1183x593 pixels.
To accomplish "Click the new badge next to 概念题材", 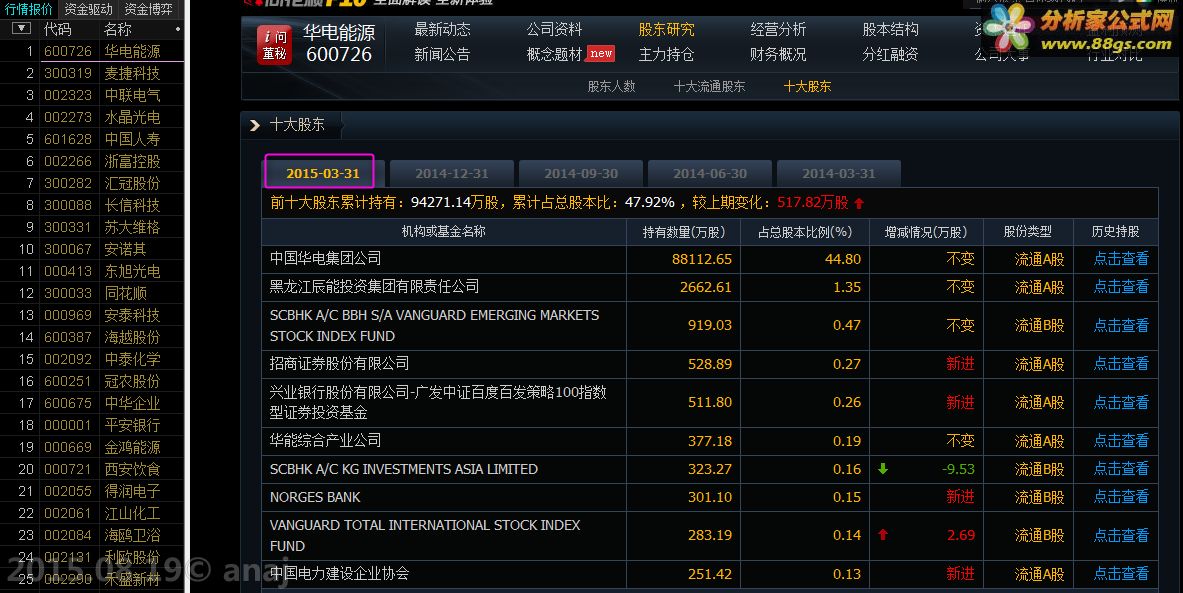I will (x=601, y=54).
